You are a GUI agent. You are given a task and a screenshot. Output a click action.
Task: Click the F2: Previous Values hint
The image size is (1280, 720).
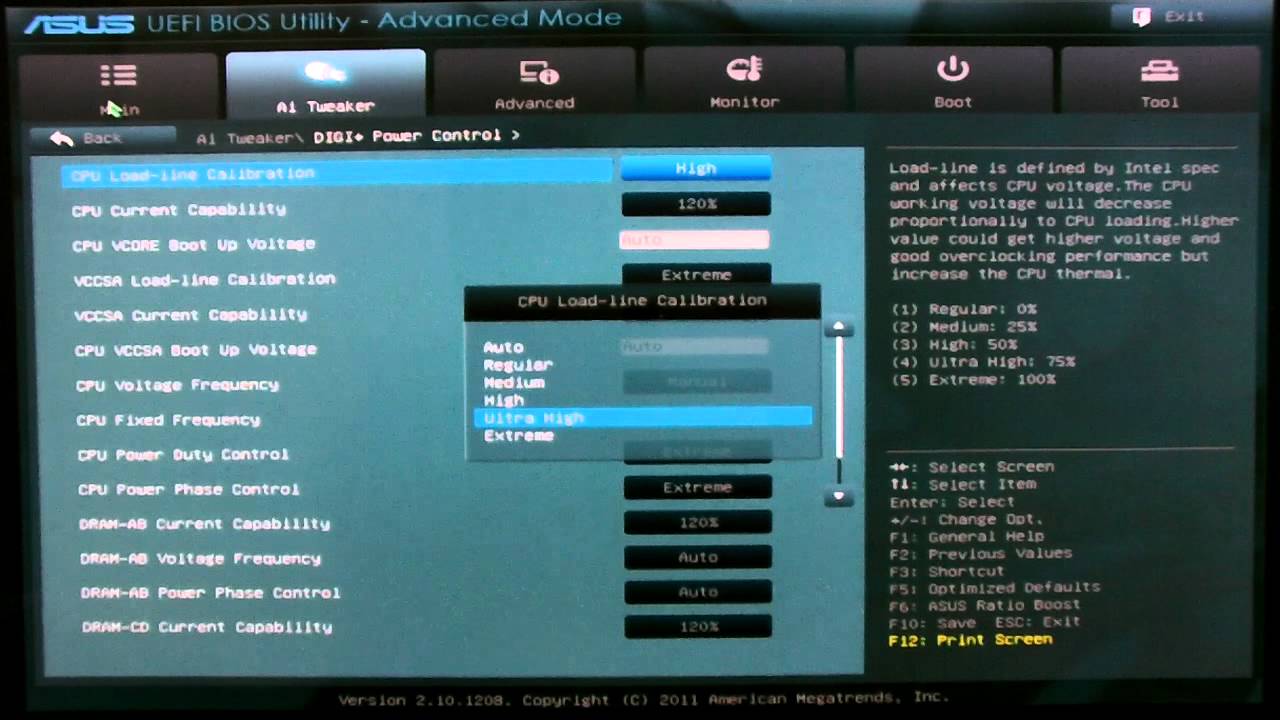point(980,553)
